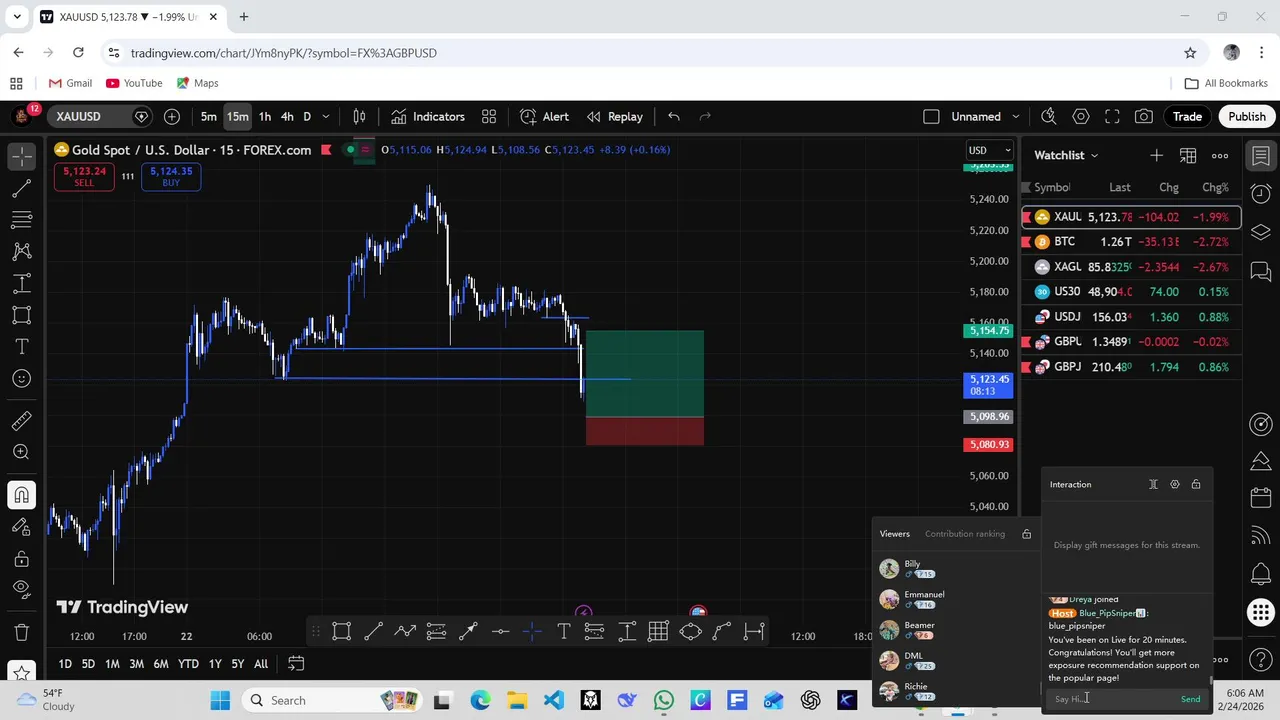
Task: Open watchlist more options three dots
Action: (x=1220, y=155)
